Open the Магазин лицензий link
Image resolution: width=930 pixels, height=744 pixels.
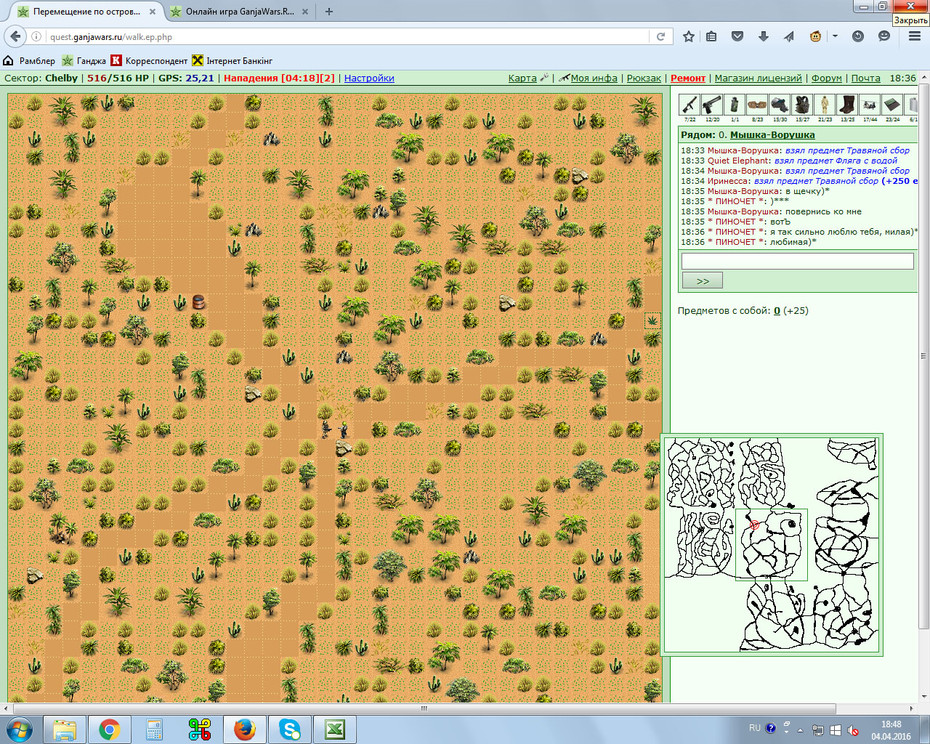(x=758, y=78)
